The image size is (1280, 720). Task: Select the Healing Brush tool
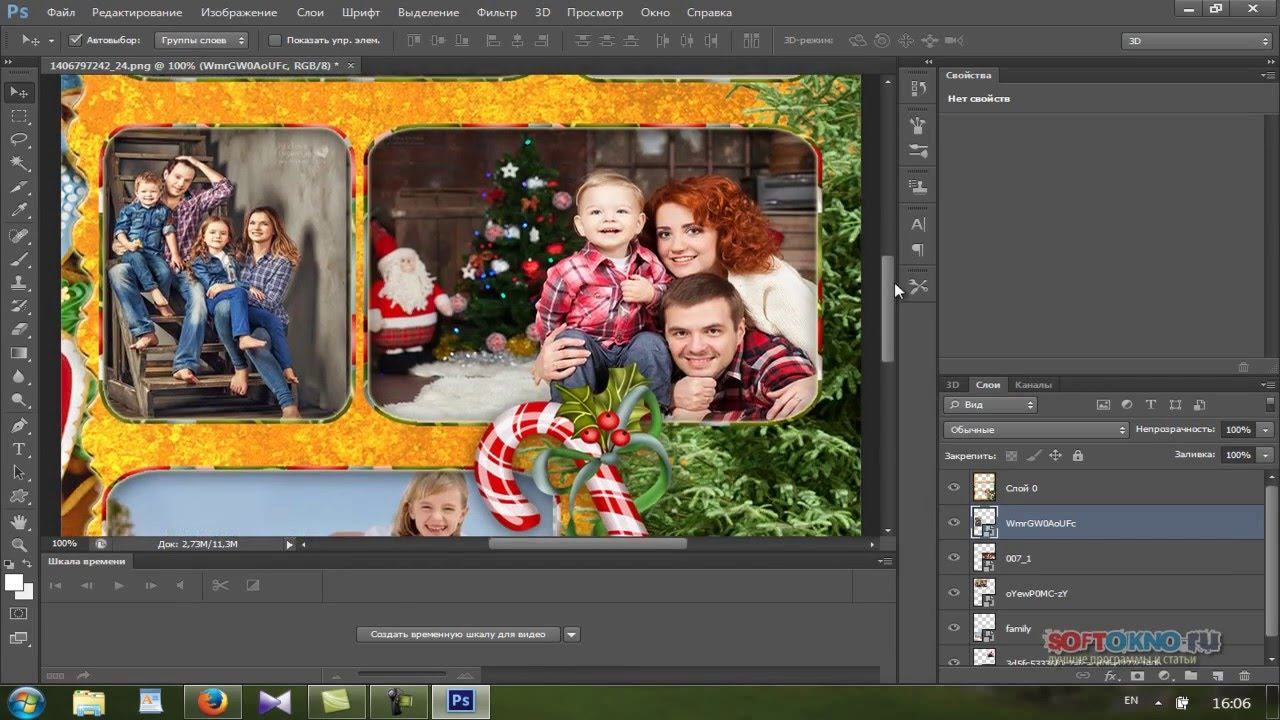pyautogui.click(x=19, y=236)
